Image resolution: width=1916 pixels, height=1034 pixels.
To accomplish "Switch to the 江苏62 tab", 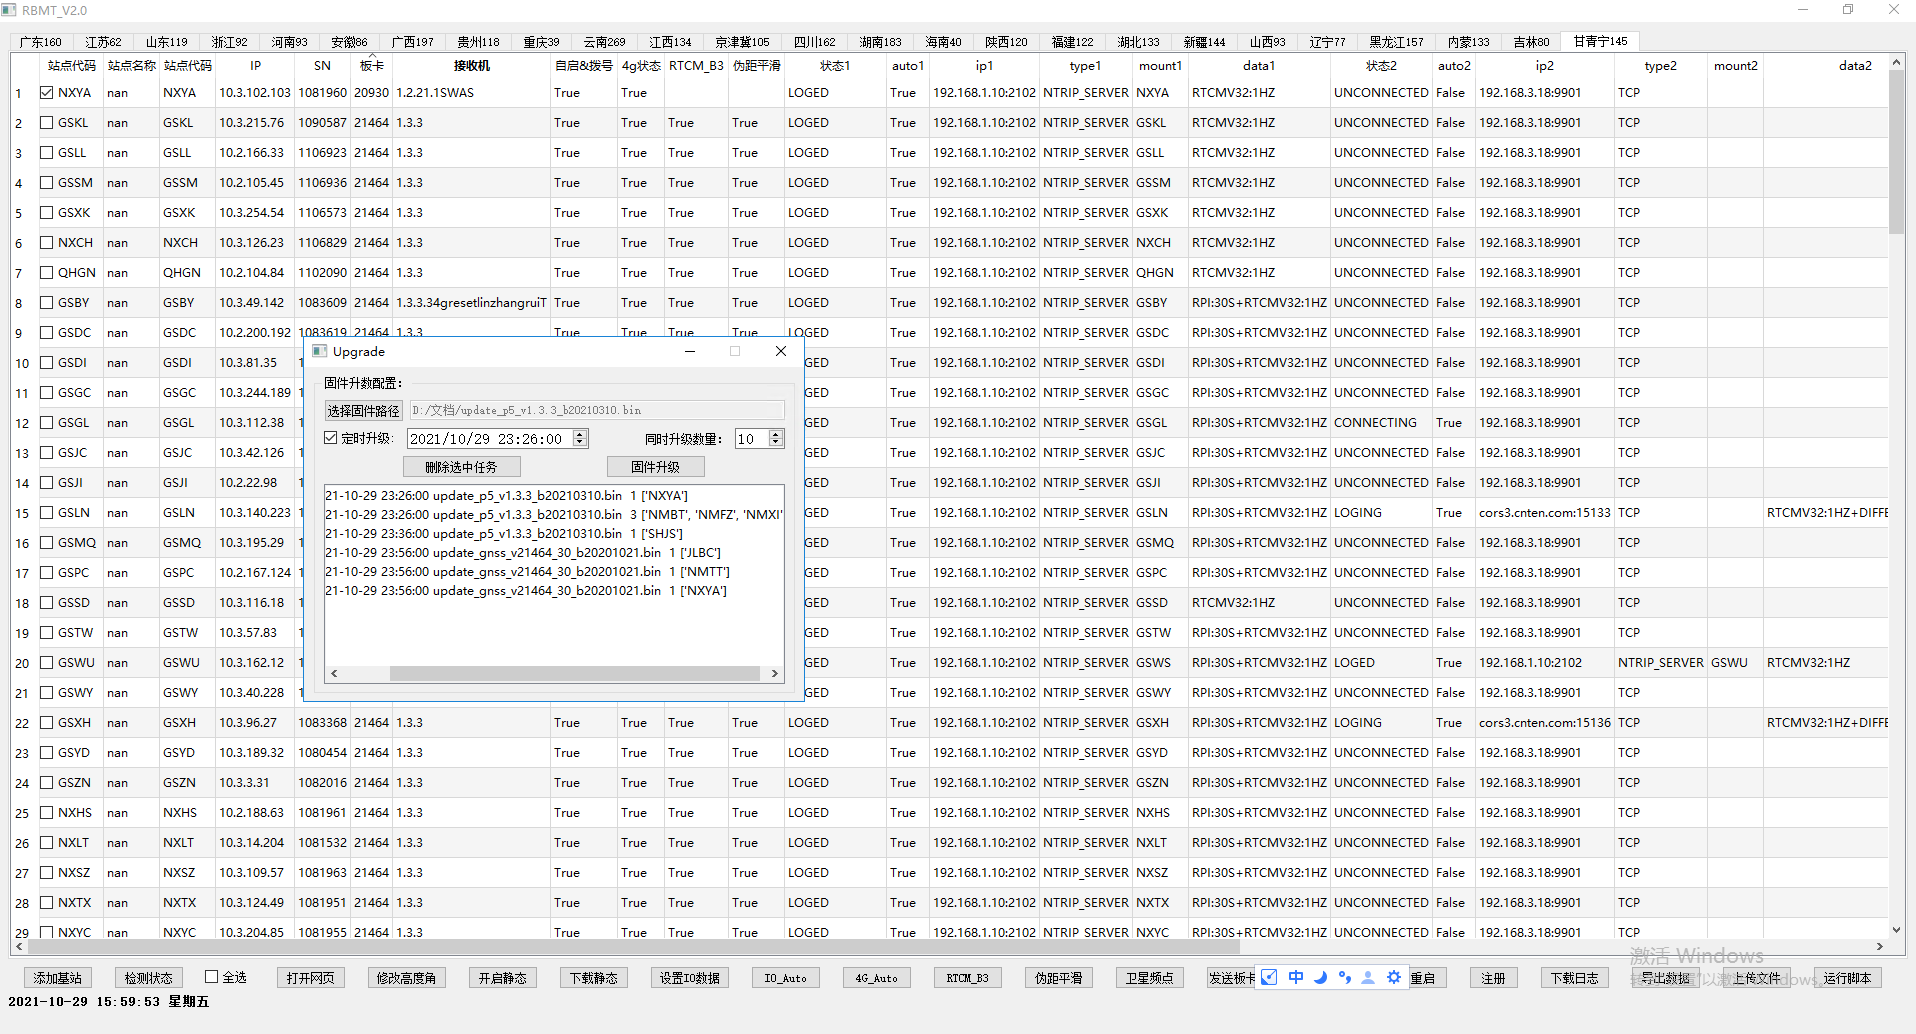I will 103,42.
